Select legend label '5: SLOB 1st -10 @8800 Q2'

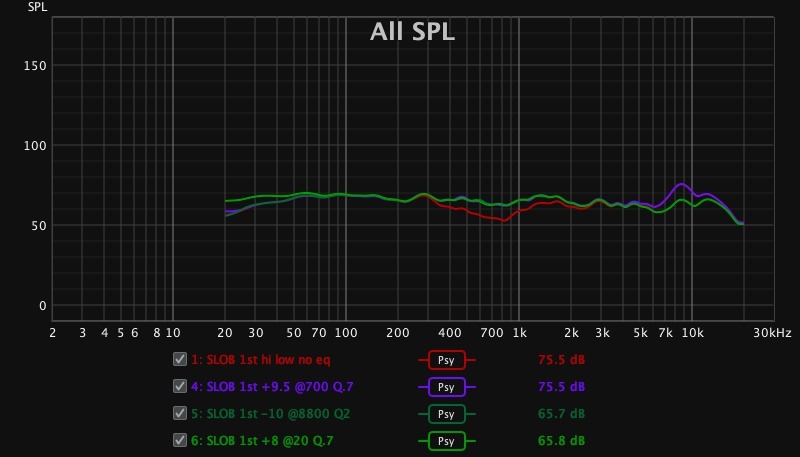[270, 414]
